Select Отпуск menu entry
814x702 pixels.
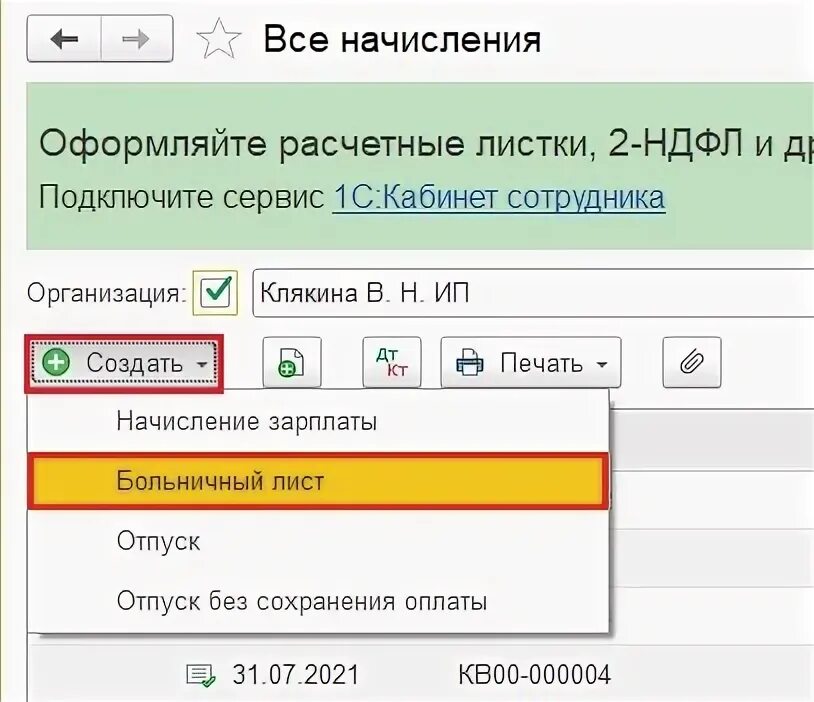tap(318, 541)
